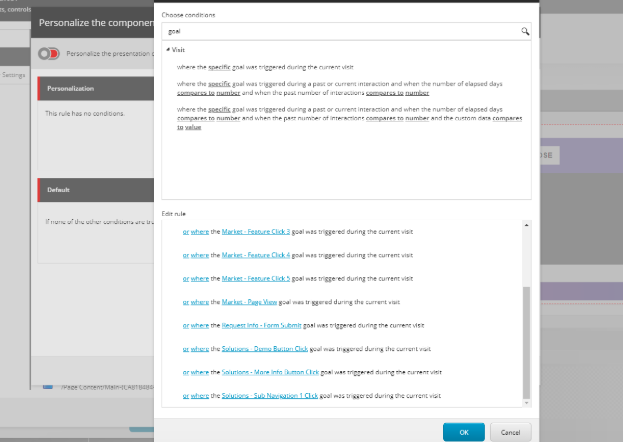Click 'where' on Market - Page View row
The width and height of the screenshot is (624, 442).
tap(200, 302)
